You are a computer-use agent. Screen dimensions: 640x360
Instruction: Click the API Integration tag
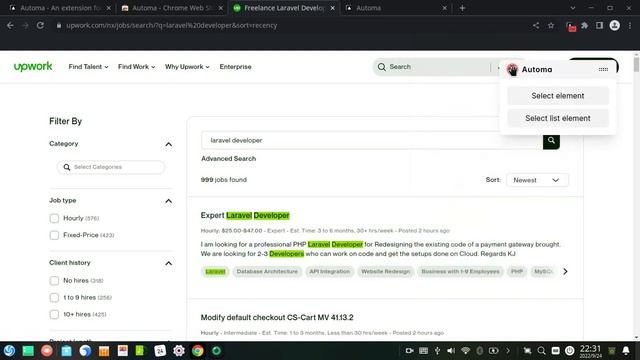[329, 271]
